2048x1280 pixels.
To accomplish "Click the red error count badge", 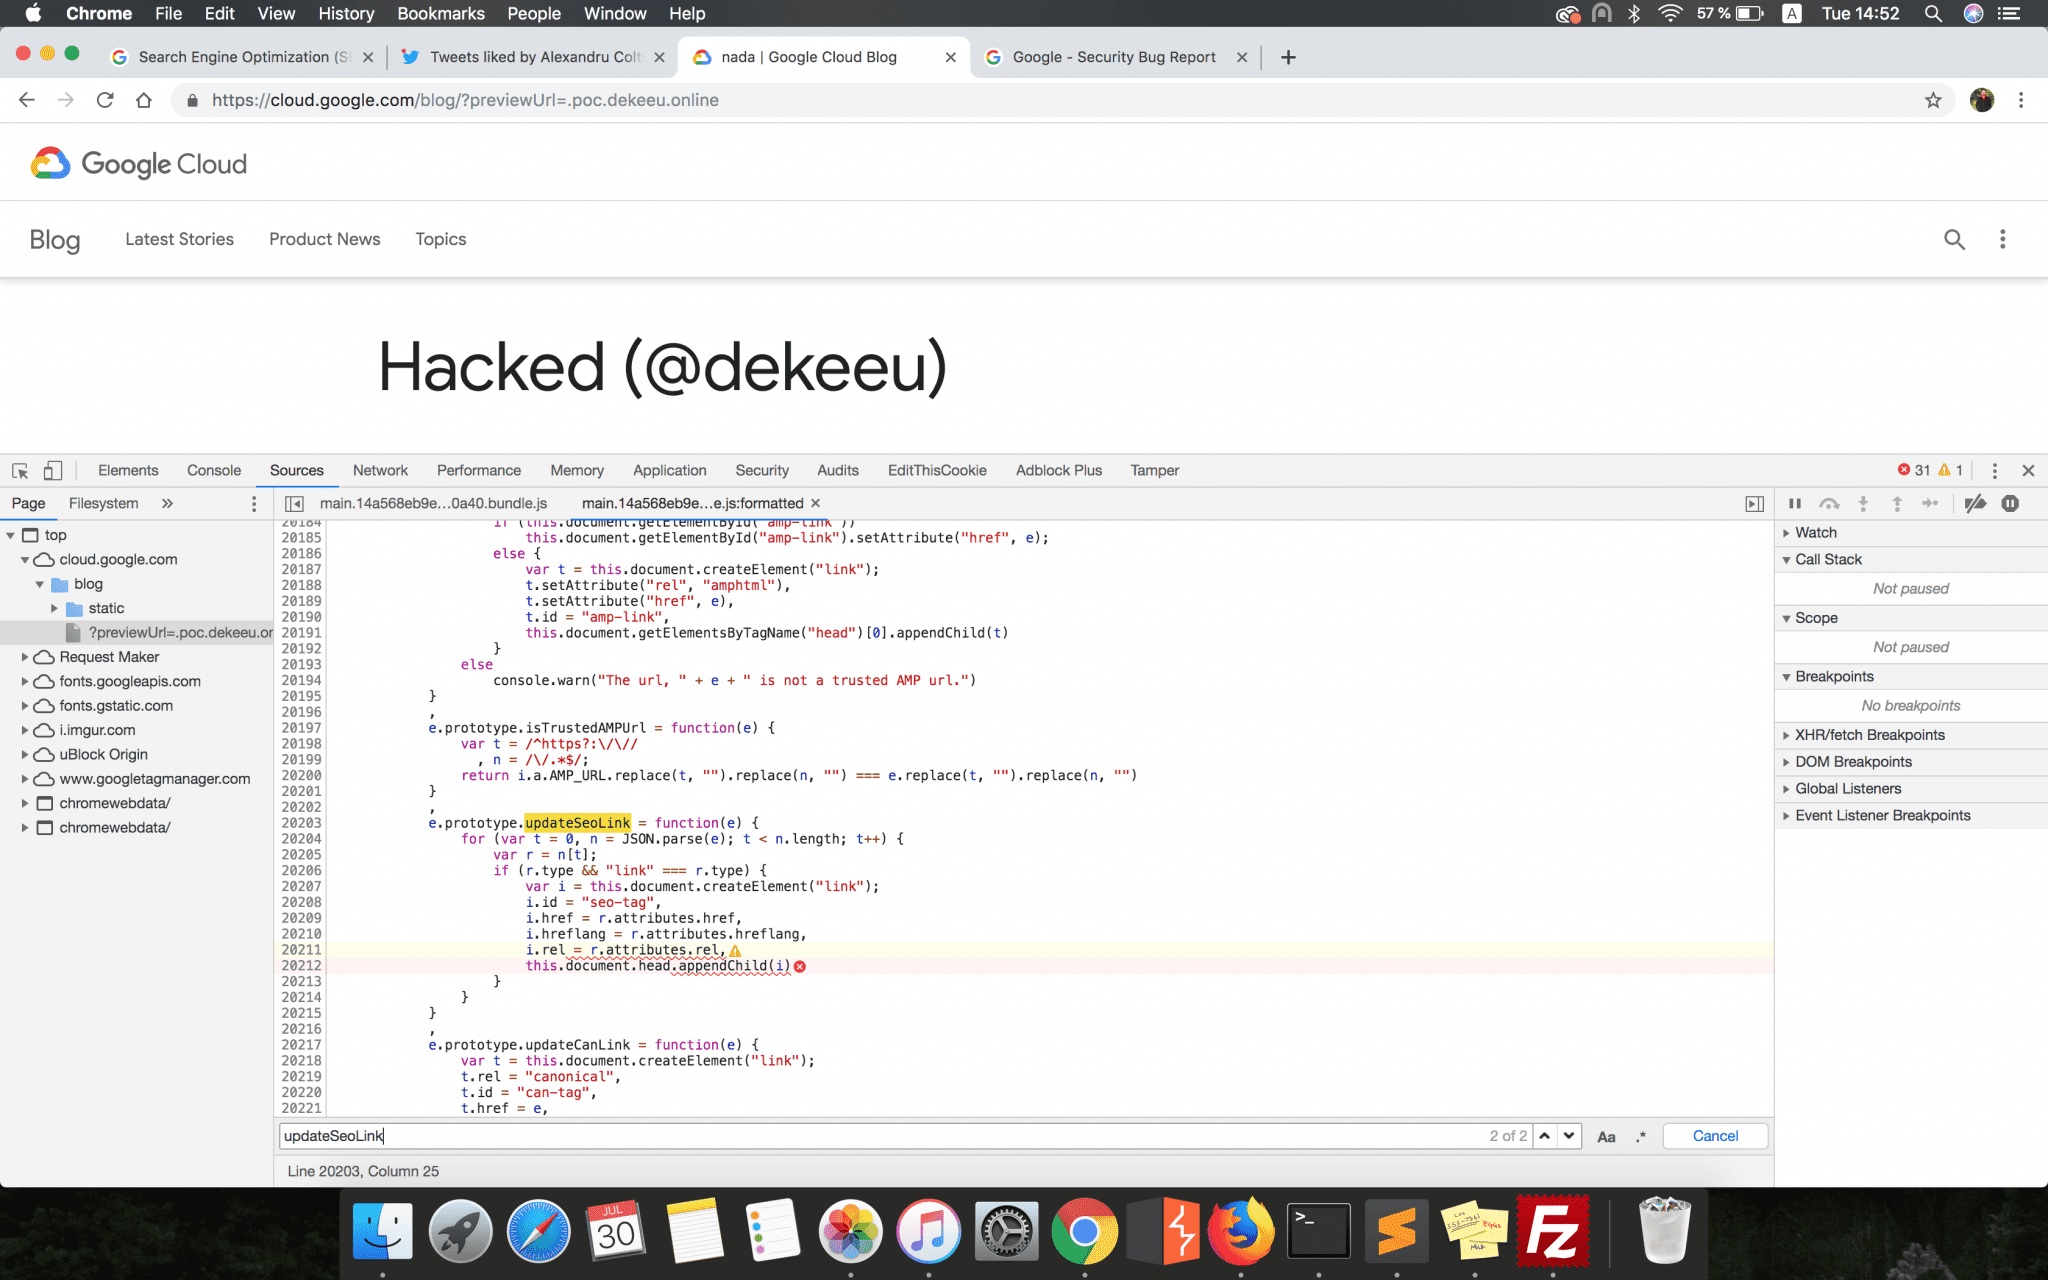I will [1914, 470].
